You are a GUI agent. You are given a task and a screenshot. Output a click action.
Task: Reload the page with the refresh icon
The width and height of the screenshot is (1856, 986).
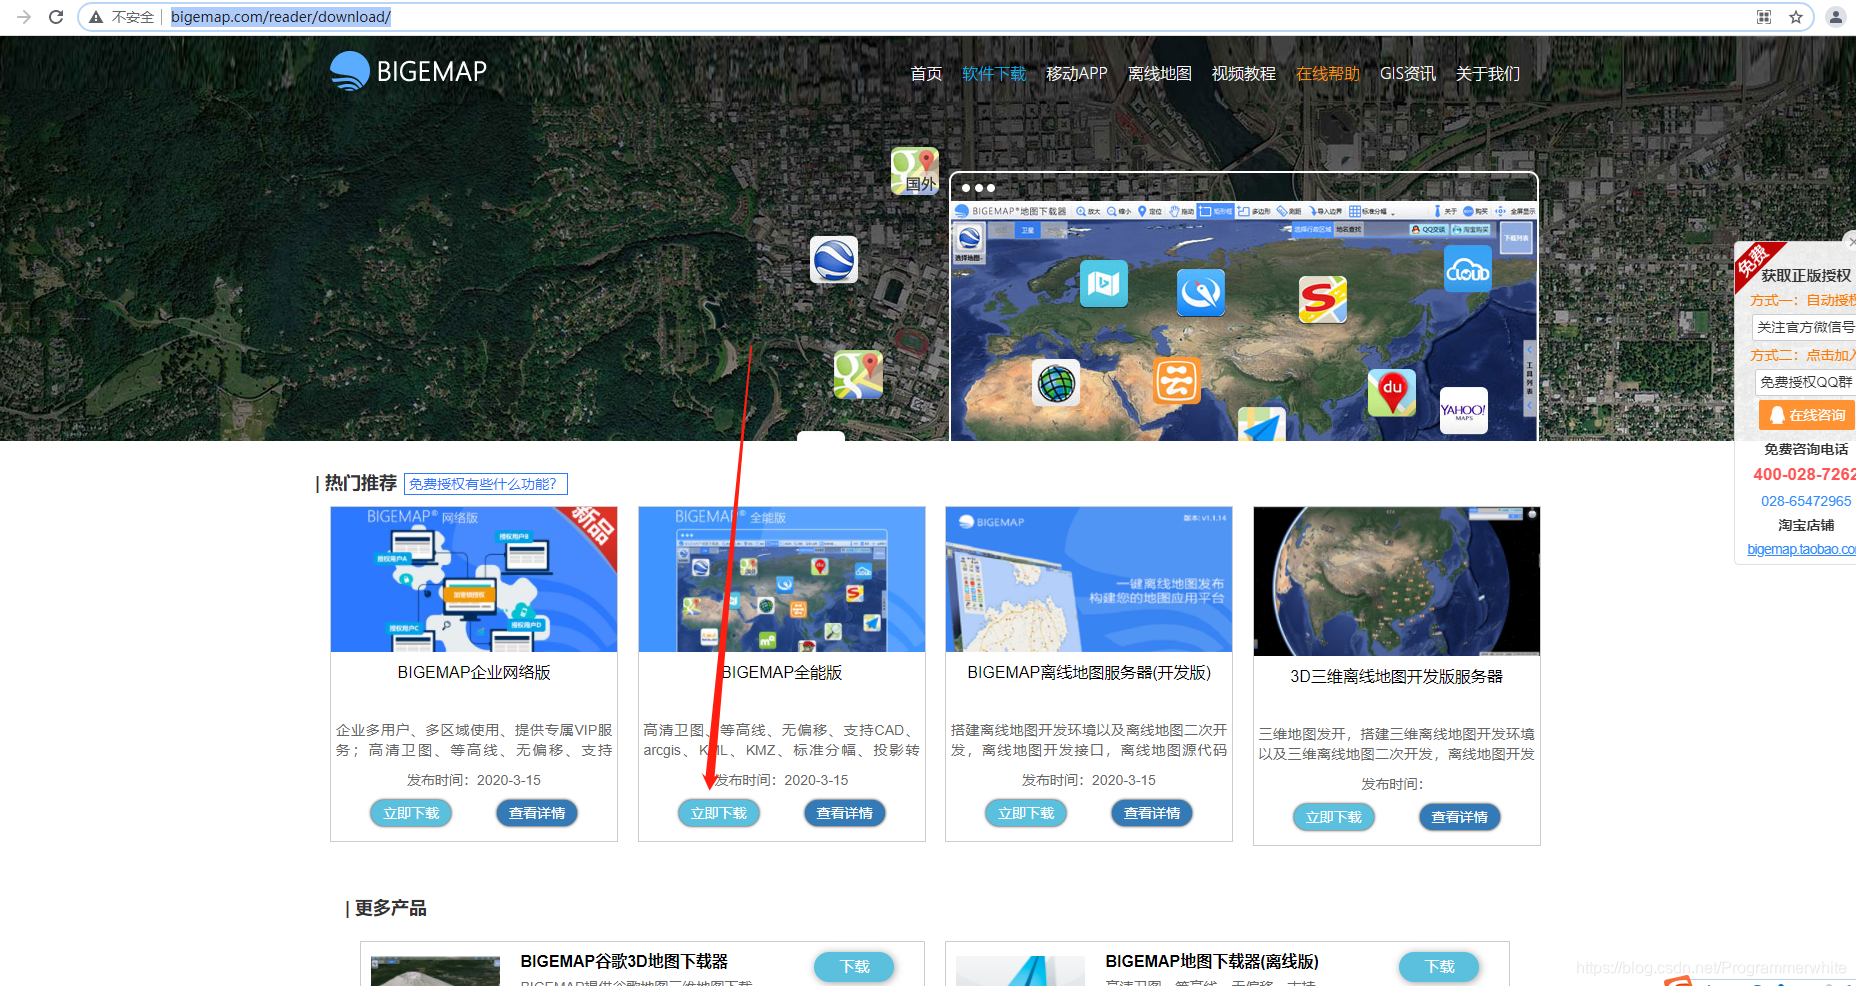[x=56, y=17]
